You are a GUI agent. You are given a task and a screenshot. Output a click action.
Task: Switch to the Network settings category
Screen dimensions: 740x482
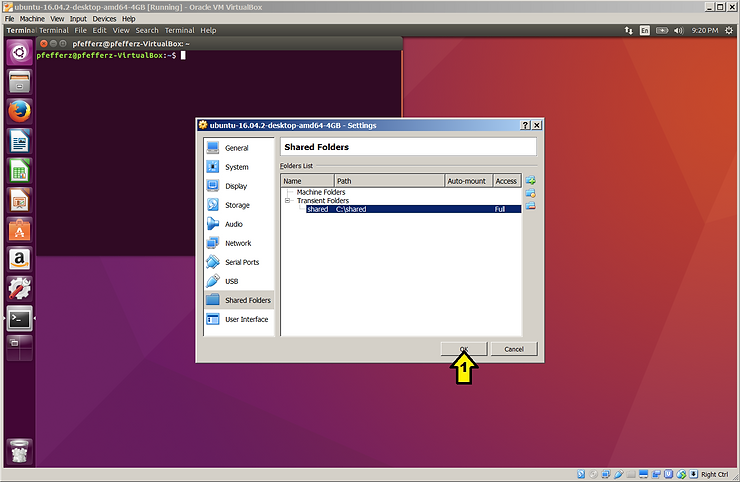238,243
